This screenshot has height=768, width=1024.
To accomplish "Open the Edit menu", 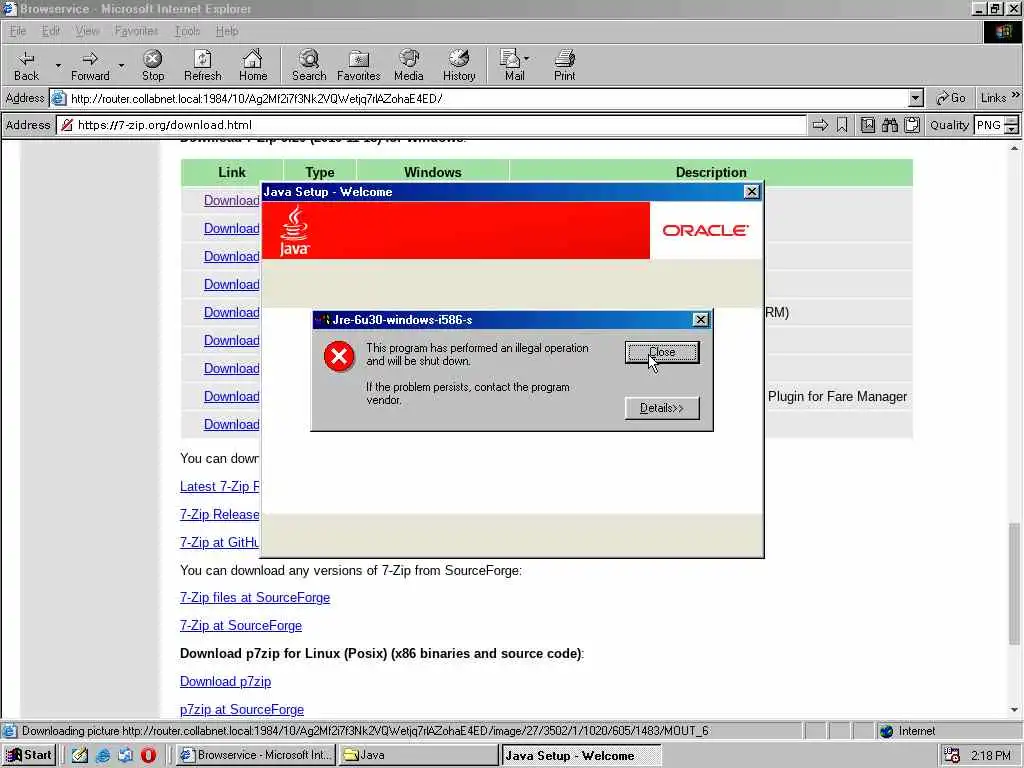I will (51, 31).
